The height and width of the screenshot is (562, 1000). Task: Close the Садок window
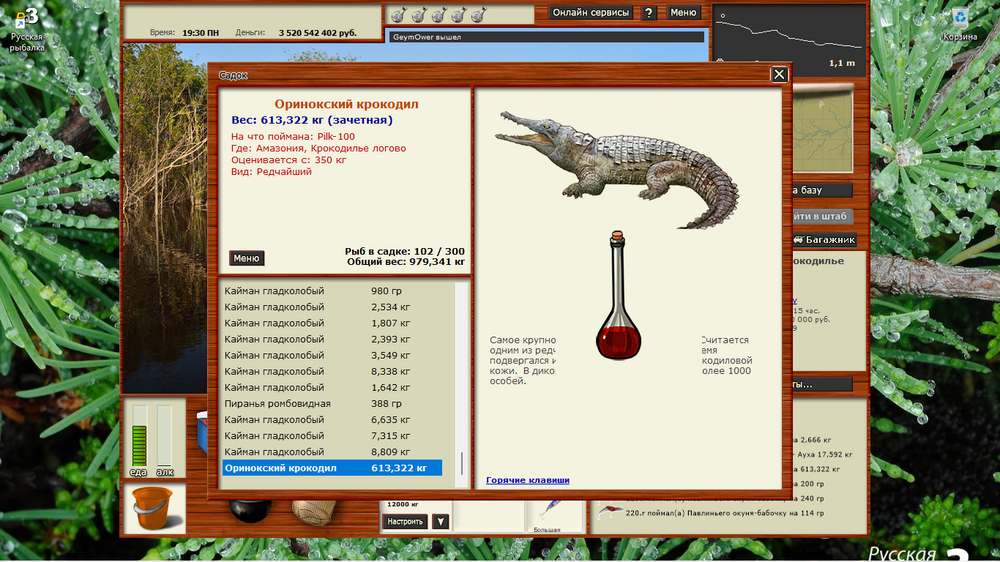[x=779, y=75]
